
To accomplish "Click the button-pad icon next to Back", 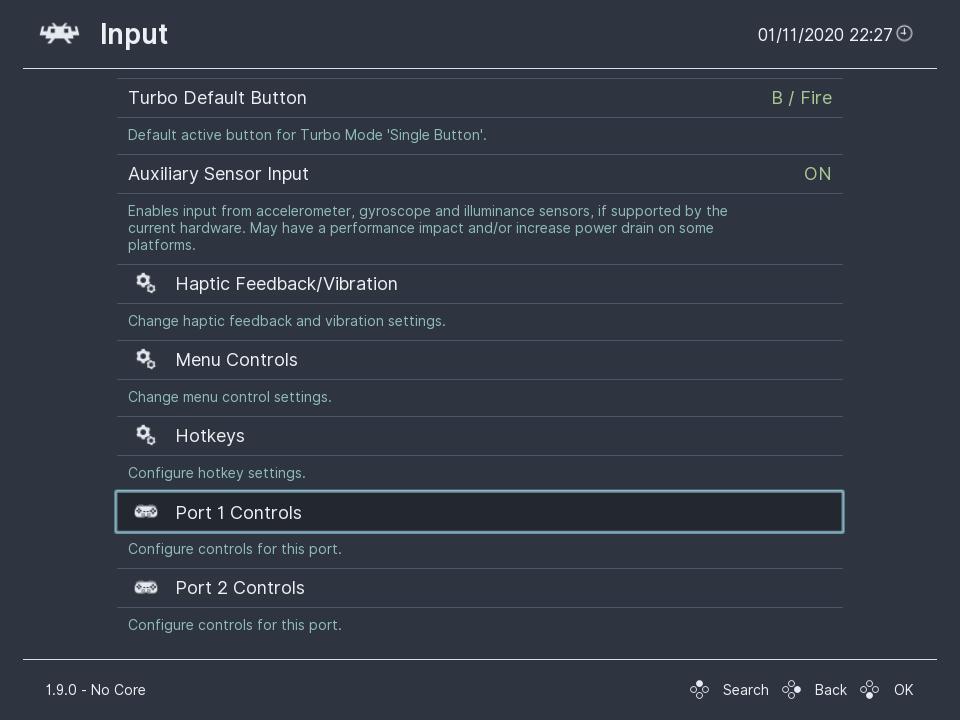I will pos(791,689).
